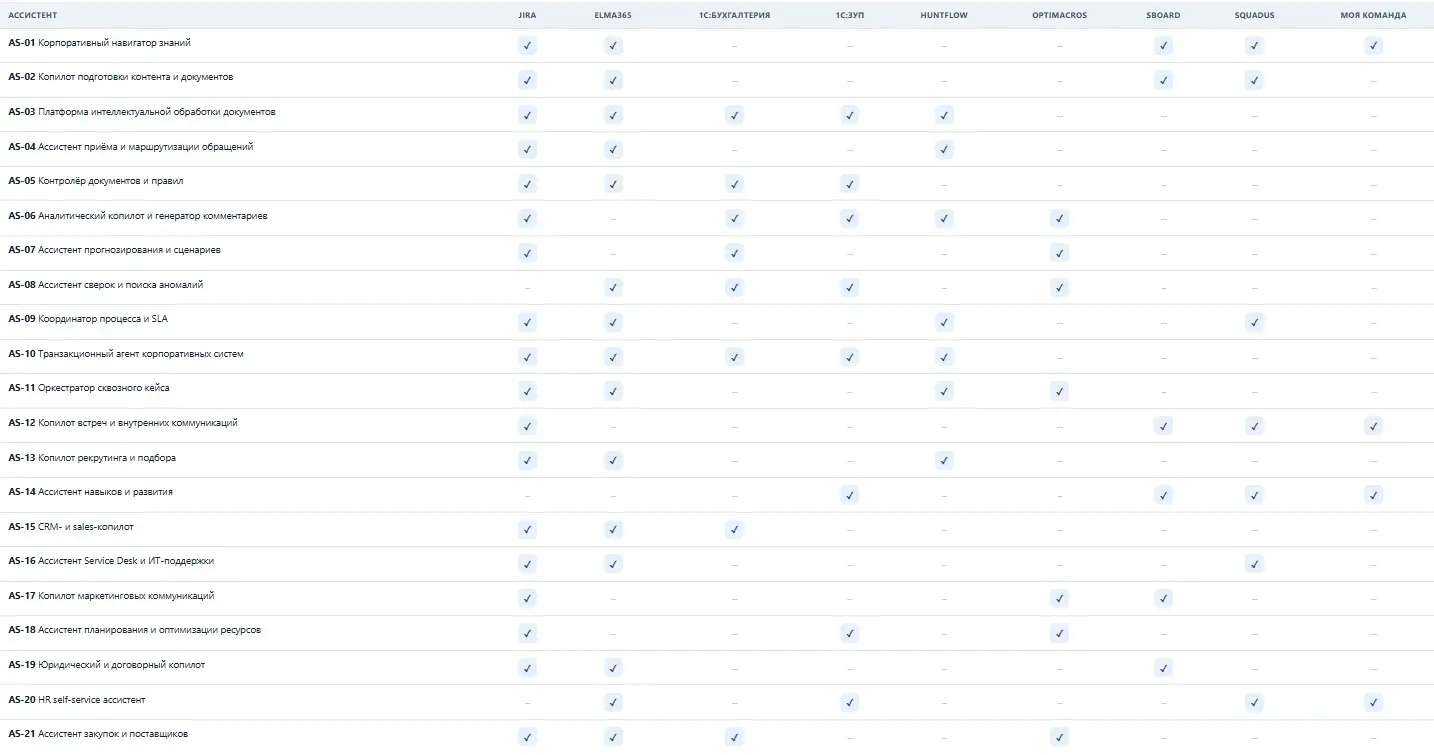The image size is (1434, 755).
Task: Open AS-06 Аналитический копилот row label
Action: [x=137, y=216]
